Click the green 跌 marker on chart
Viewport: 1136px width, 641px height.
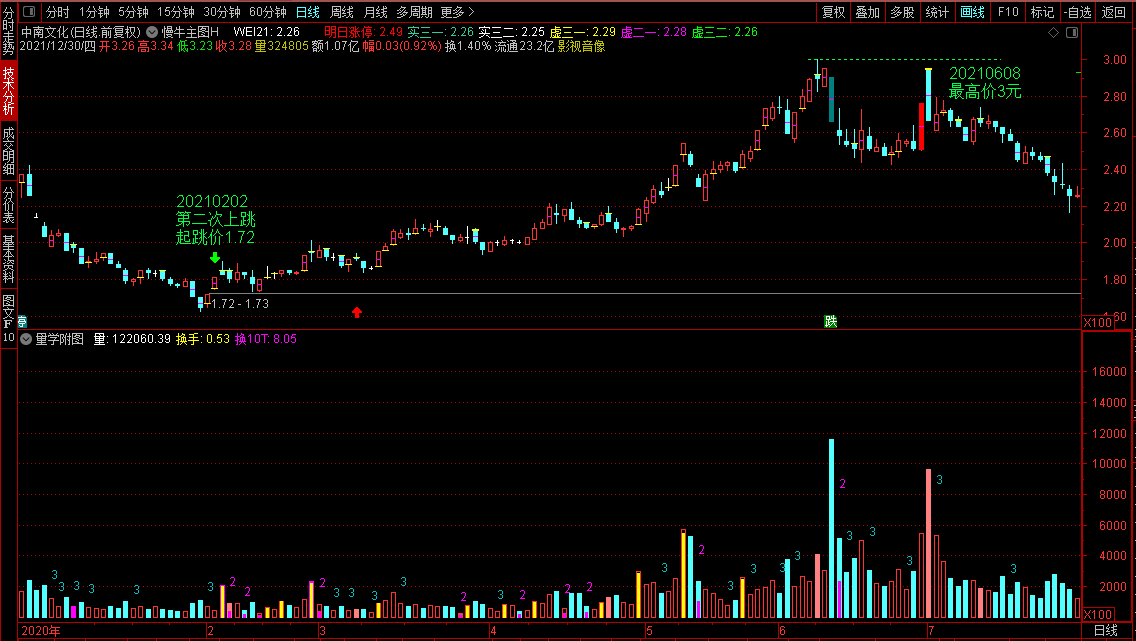[831, 322]
